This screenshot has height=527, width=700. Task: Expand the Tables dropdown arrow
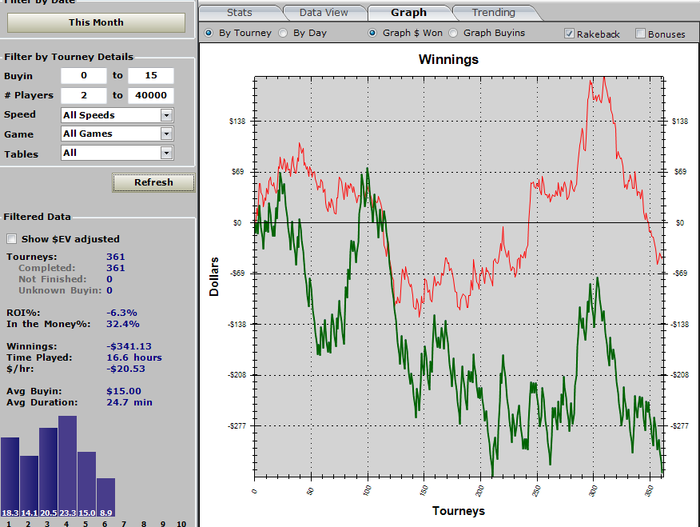pyautogui.click(x=167, y=153)
